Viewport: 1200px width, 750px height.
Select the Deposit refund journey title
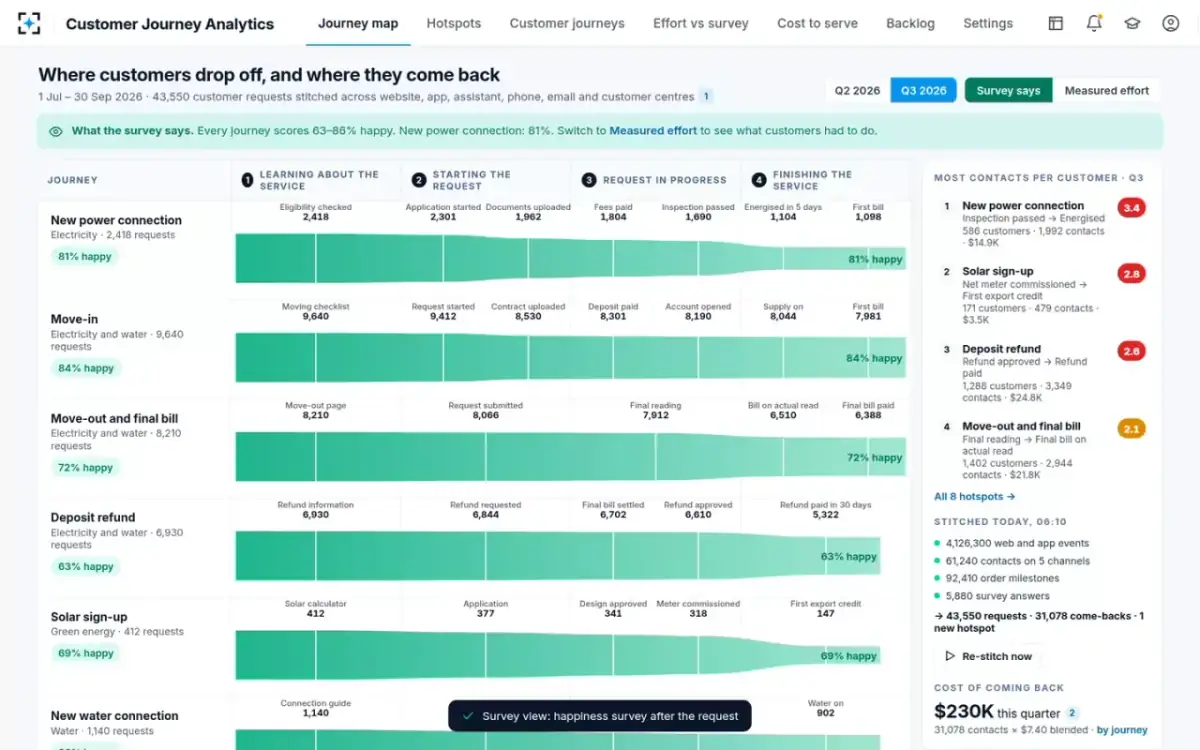(x=93, y=517)
